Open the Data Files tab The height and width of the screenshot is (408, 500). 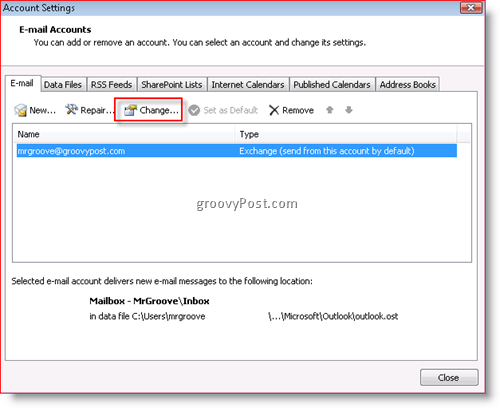pyautogui.click(x=63, y=85)
